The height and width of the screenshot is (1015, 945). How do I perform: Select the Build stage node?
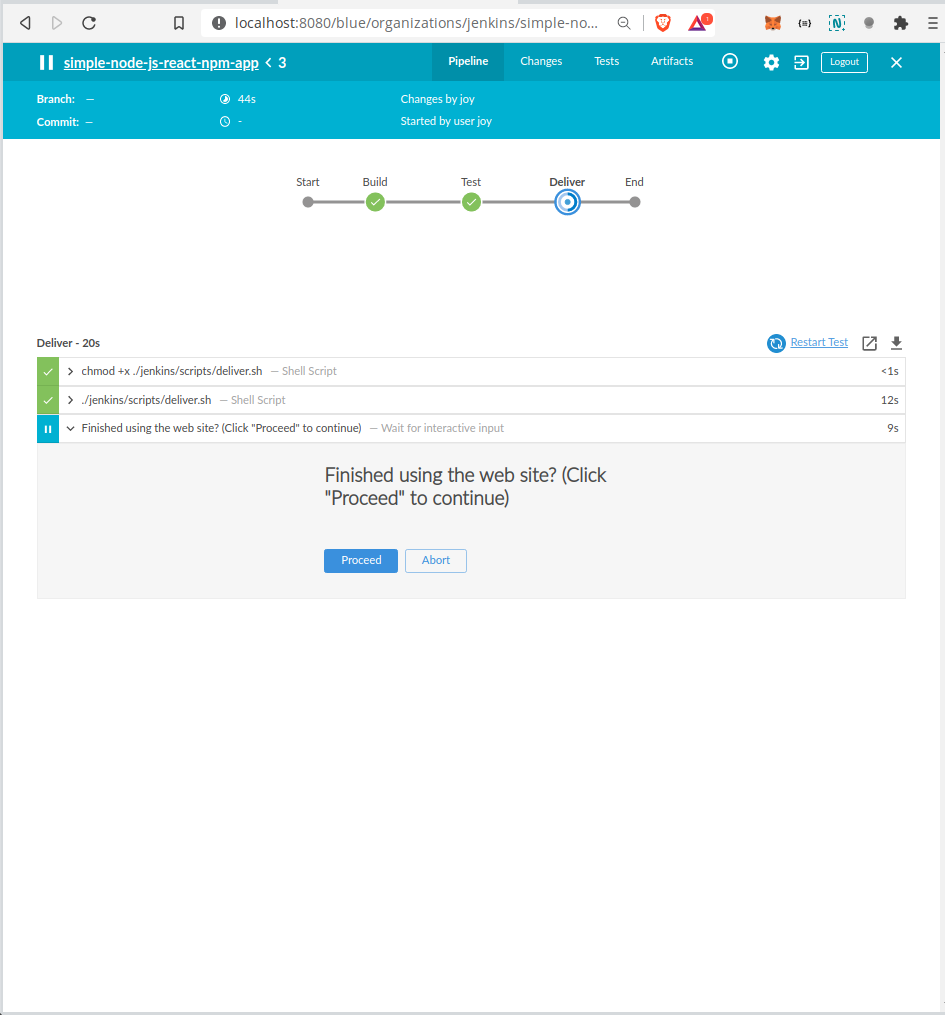(x=375, y=202)
